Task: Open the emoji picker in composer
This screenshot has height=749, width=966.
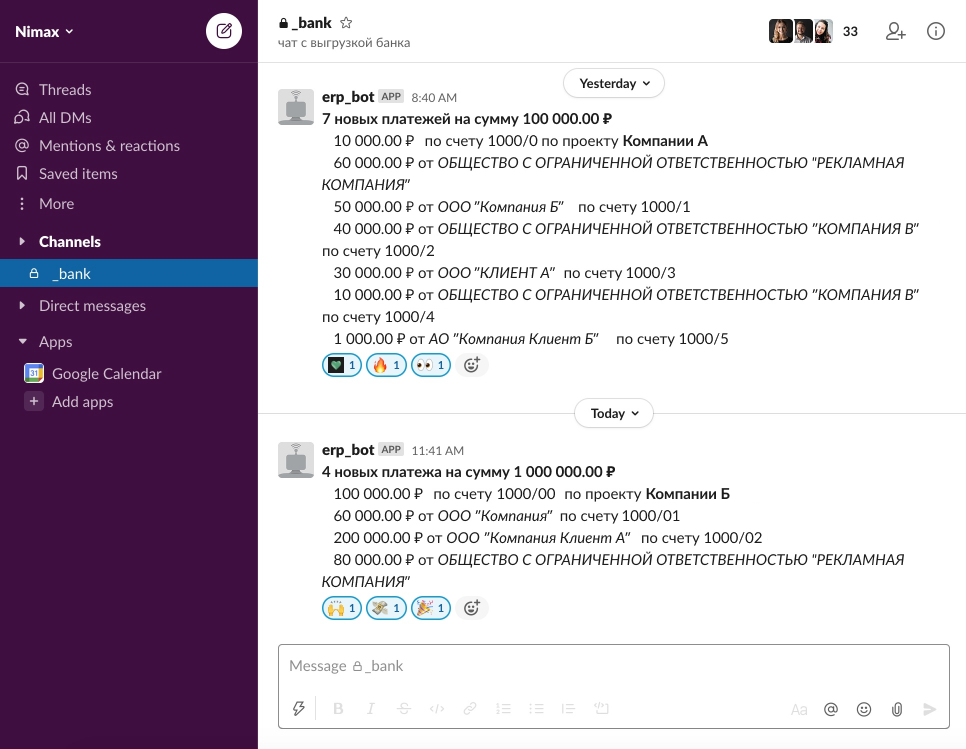Action: pyautogui.click(x=864, y=709)
